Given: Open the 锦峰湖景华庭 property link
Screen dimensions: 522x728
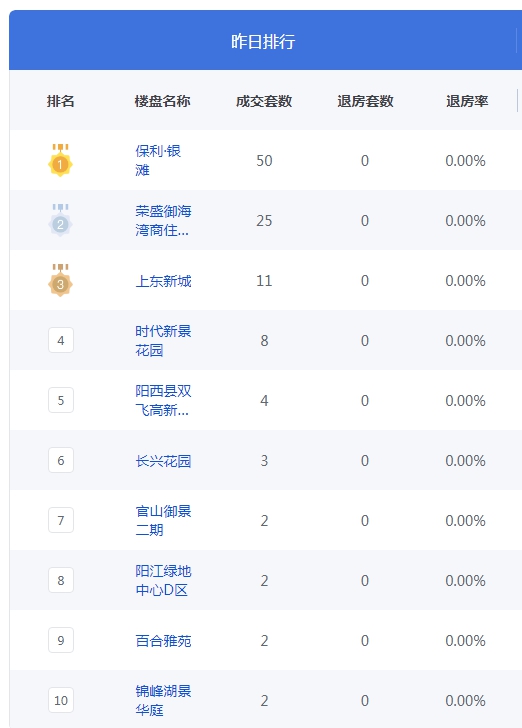Looking at the screenshot, I should (x=163, y=700).
